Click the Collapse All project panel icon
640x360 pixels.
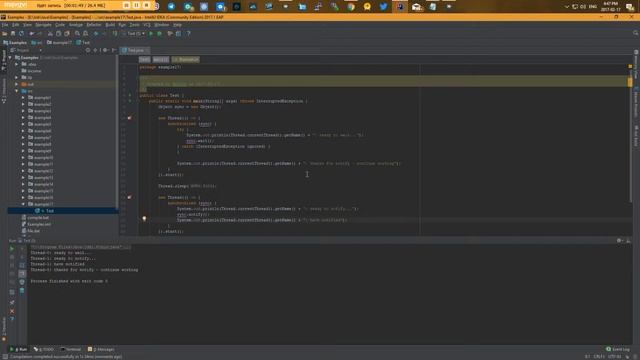tap(96, 50)
